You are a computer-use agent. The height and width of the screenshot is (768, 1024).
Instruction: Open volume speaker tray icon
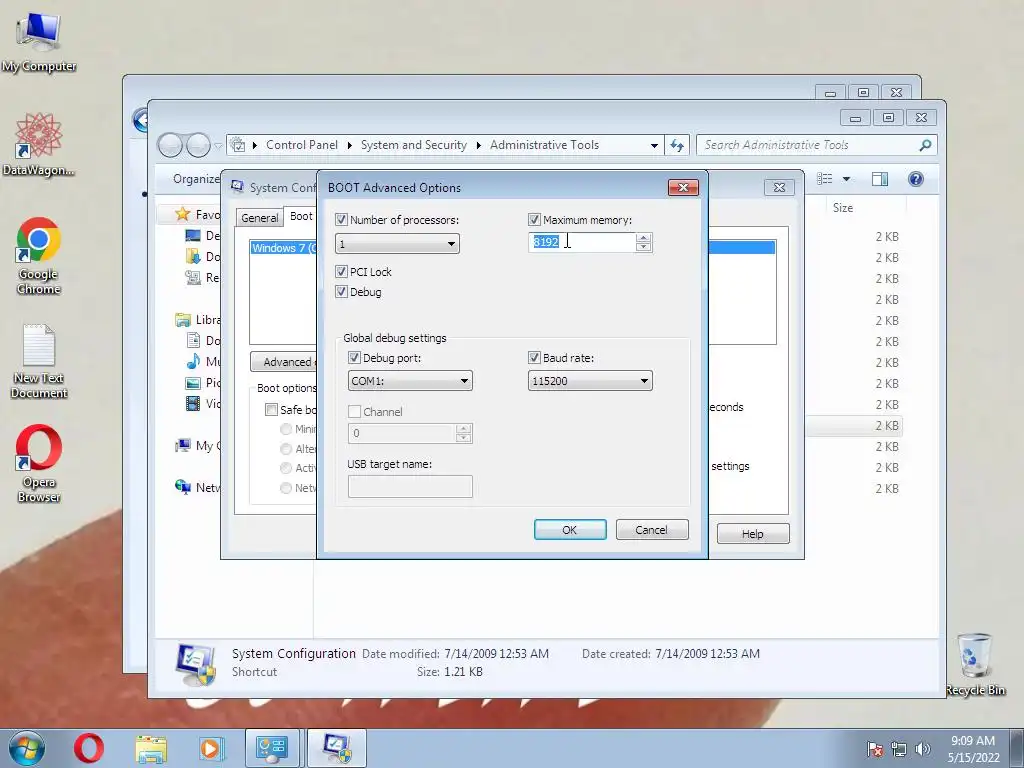922,749
